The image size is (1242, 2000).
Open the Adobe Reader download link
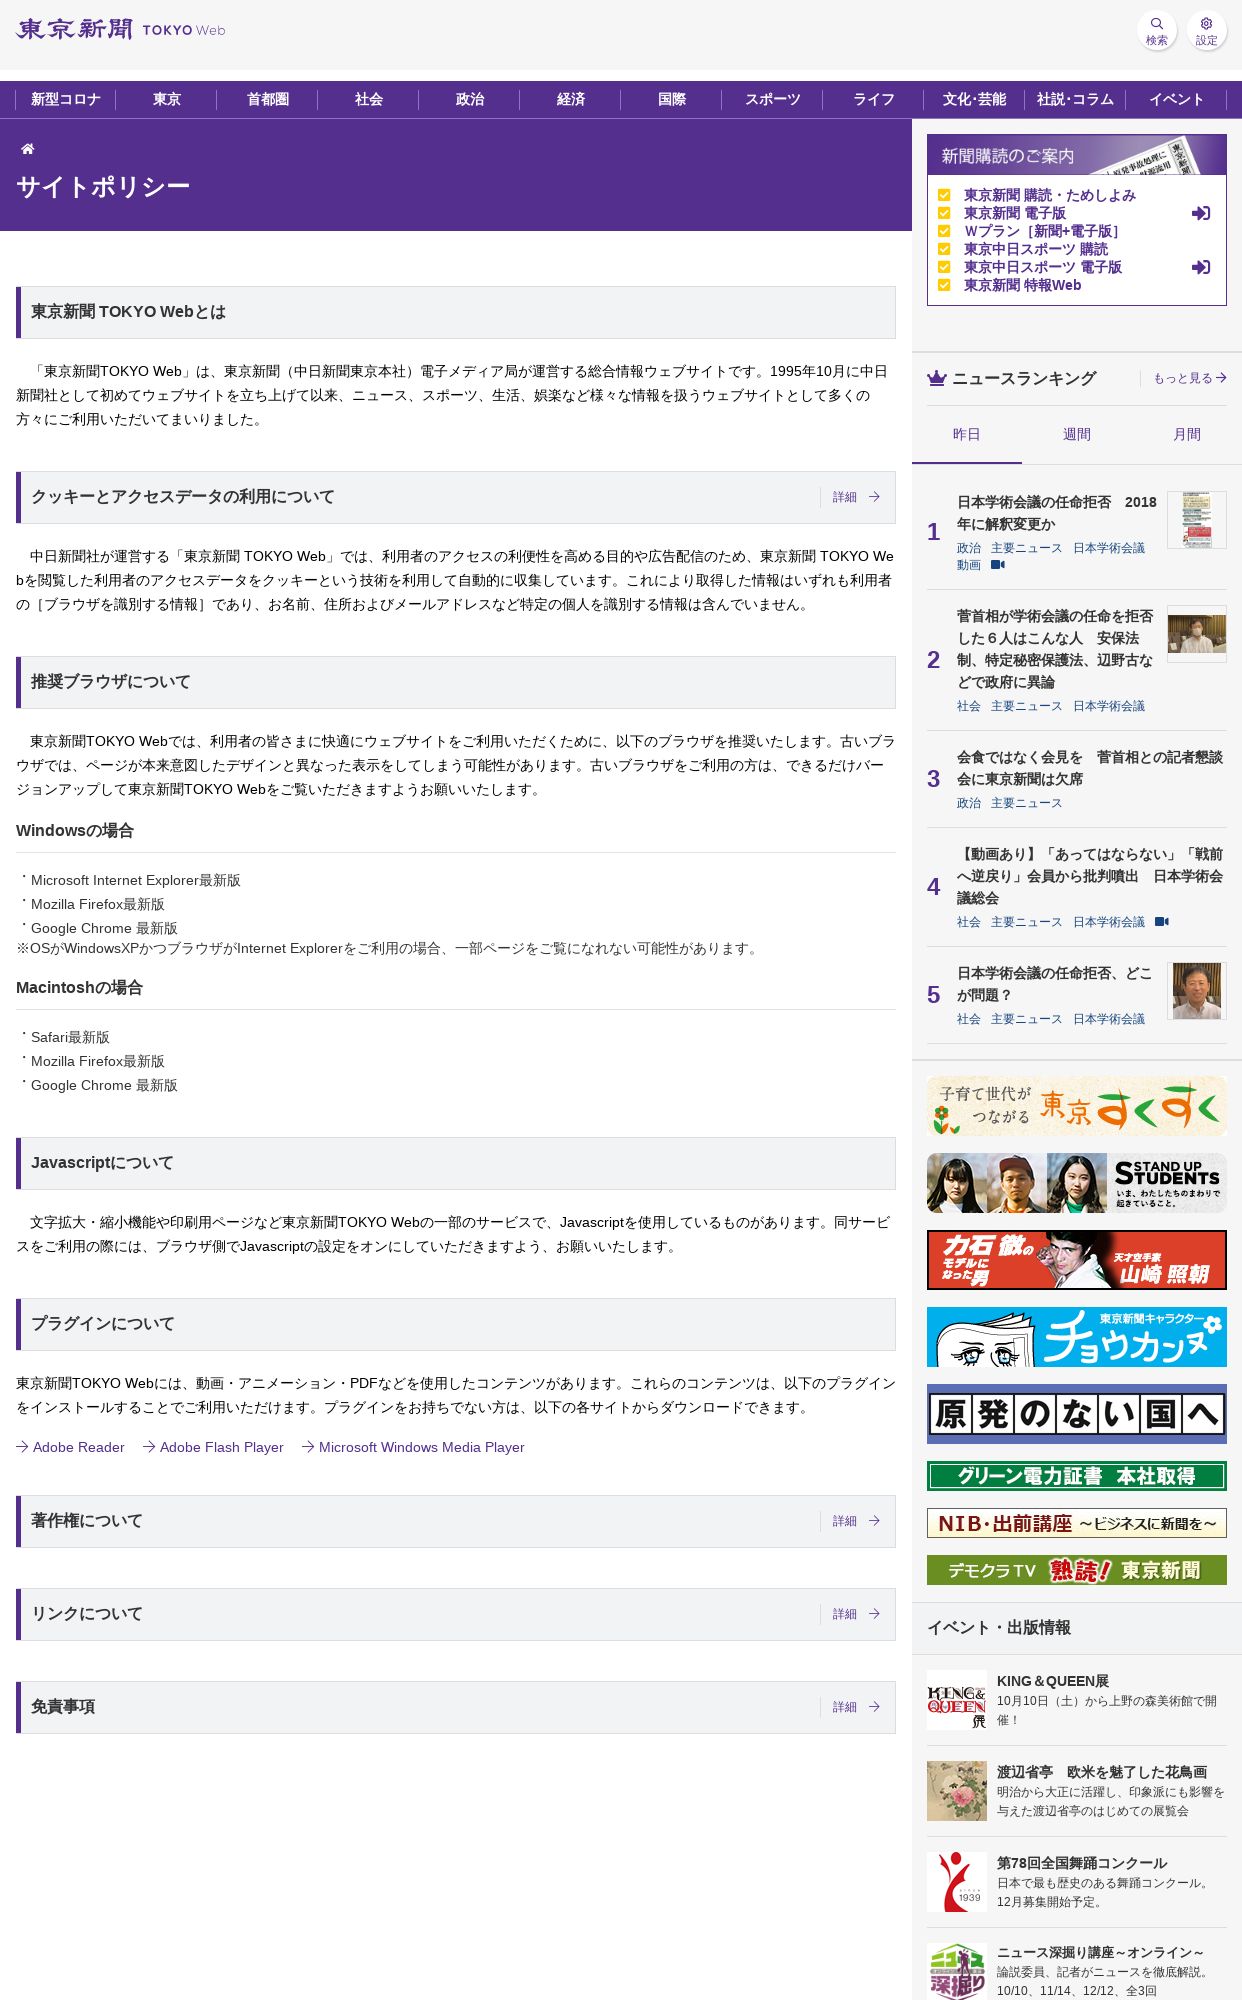71,1447
